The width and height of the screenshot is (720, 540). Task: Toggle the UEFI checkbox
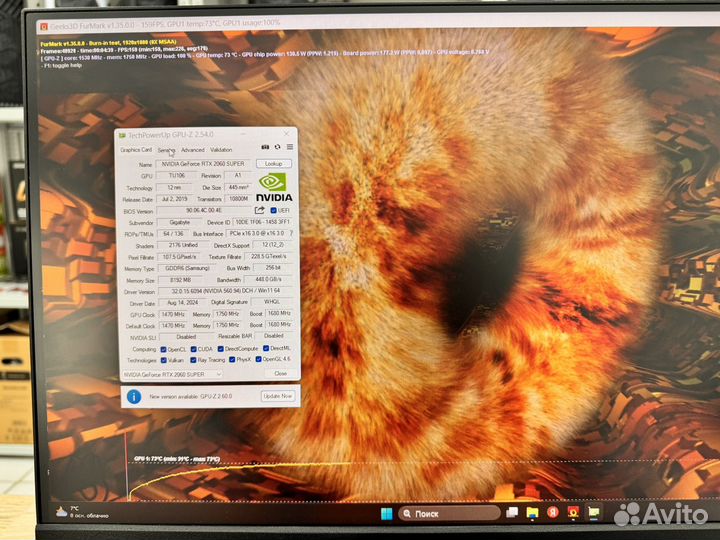[273, 210]
